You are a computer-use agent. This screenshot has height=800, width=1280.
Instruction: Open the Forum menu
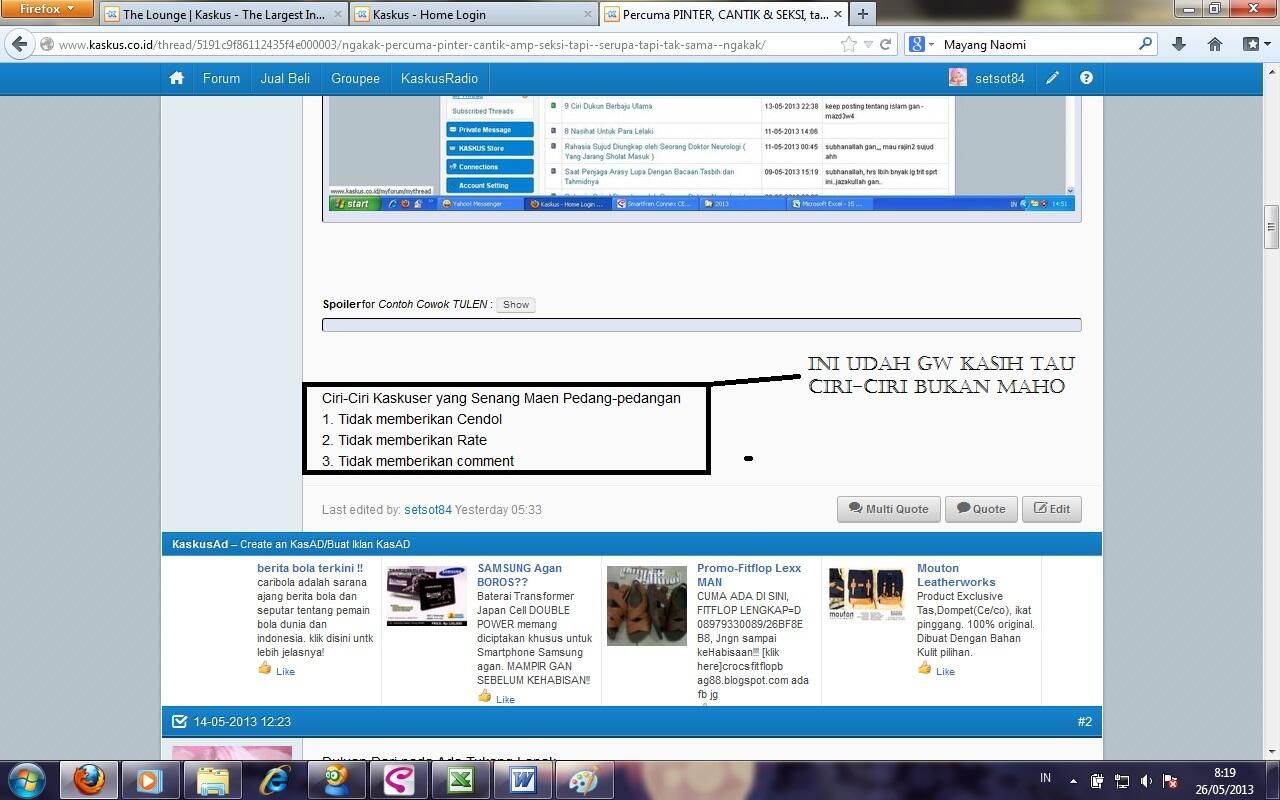tap(221, 78)
